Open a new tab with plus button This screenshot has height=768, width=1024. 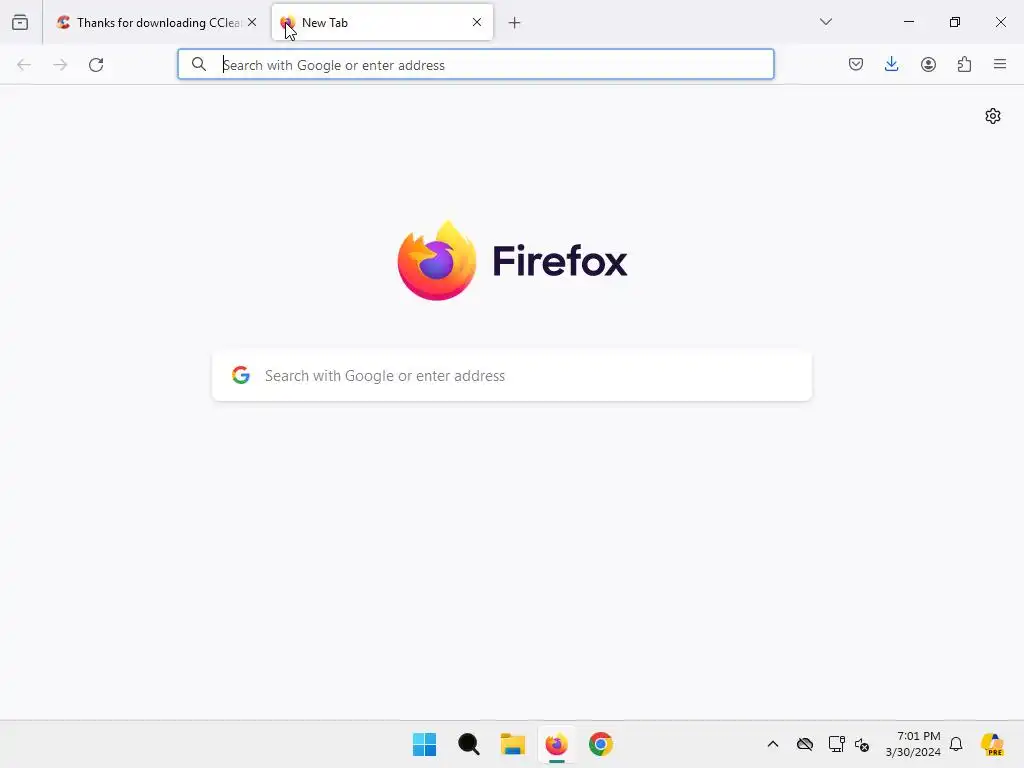coord(515,23)
